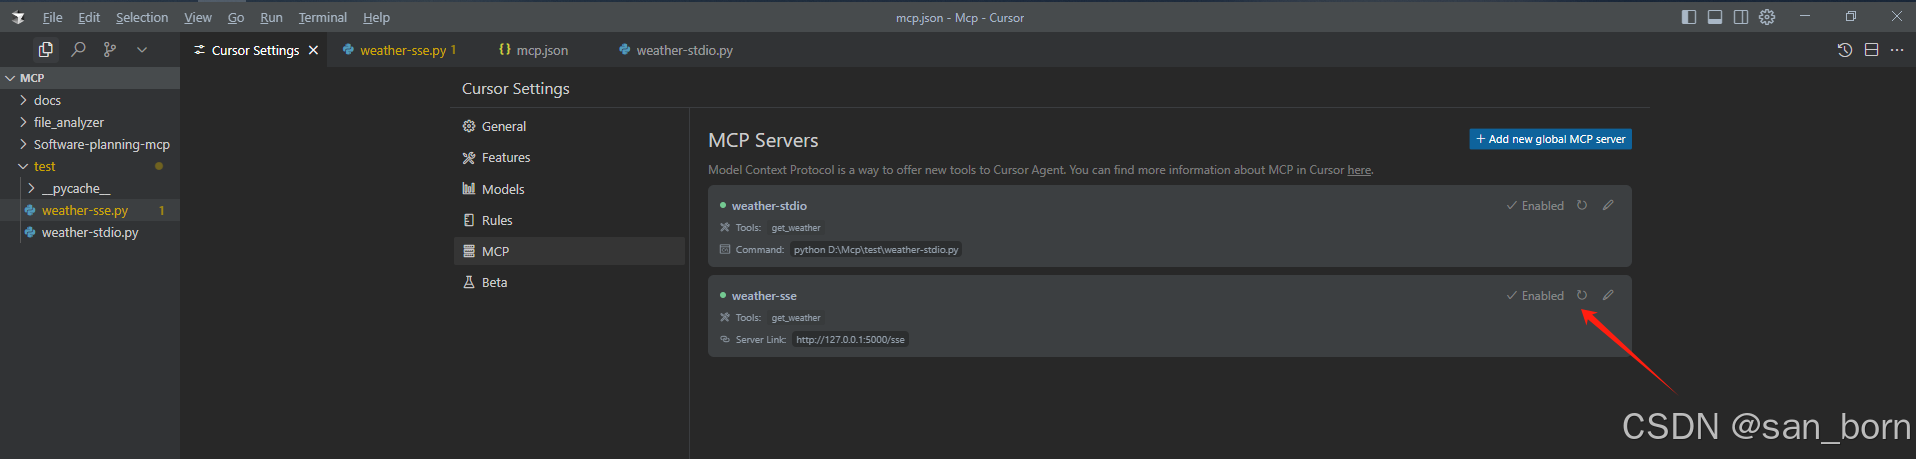
Task: Open weather-stdio.py in explorer tree
Action: click(90, 232)
